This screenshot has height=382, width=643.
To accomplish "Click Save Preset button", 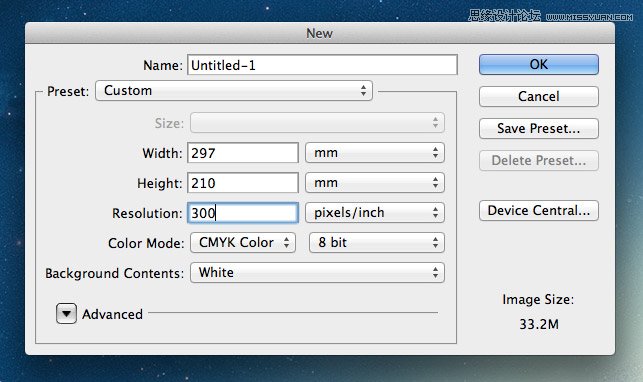I will (538, 128).
